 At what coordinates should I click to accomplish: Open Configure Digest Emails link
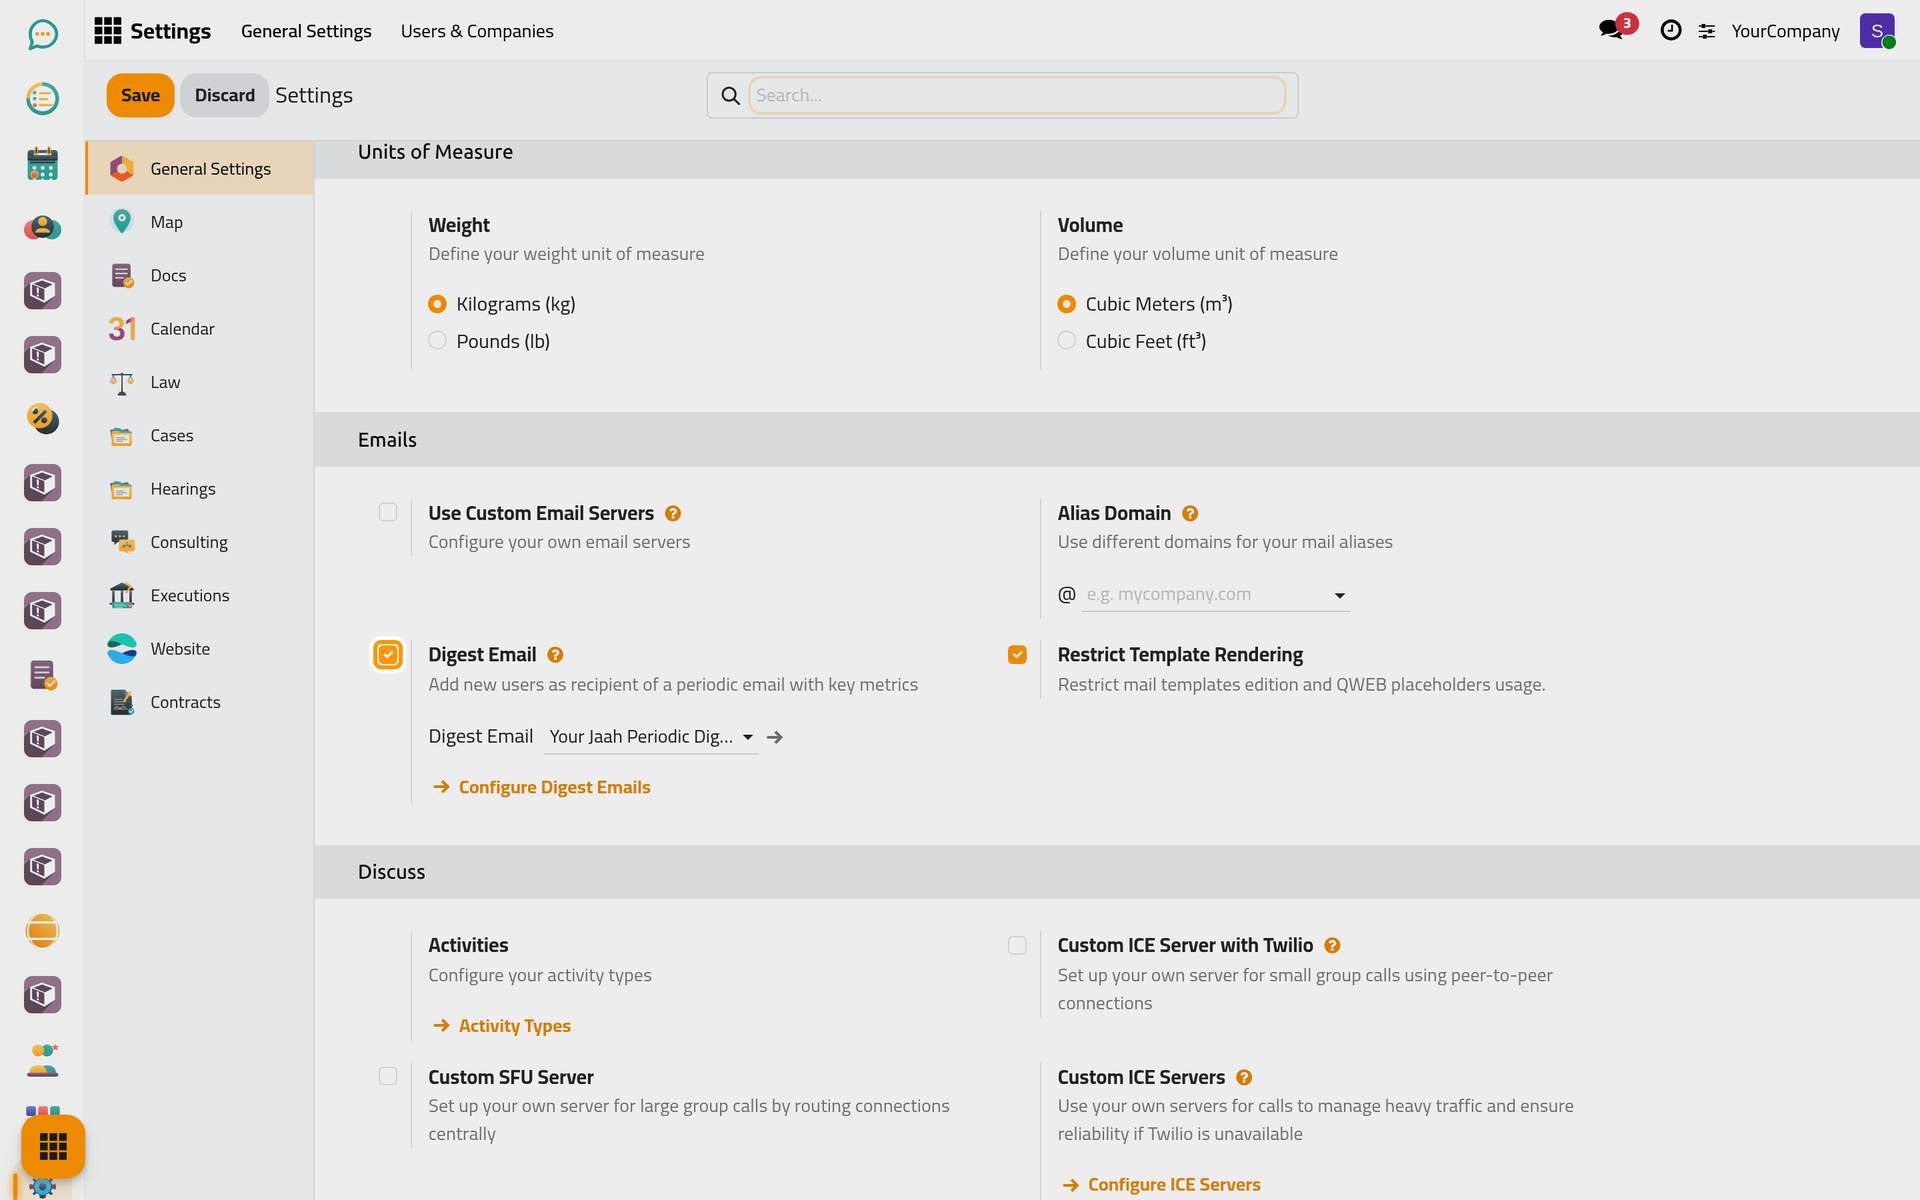pos(542,787)
